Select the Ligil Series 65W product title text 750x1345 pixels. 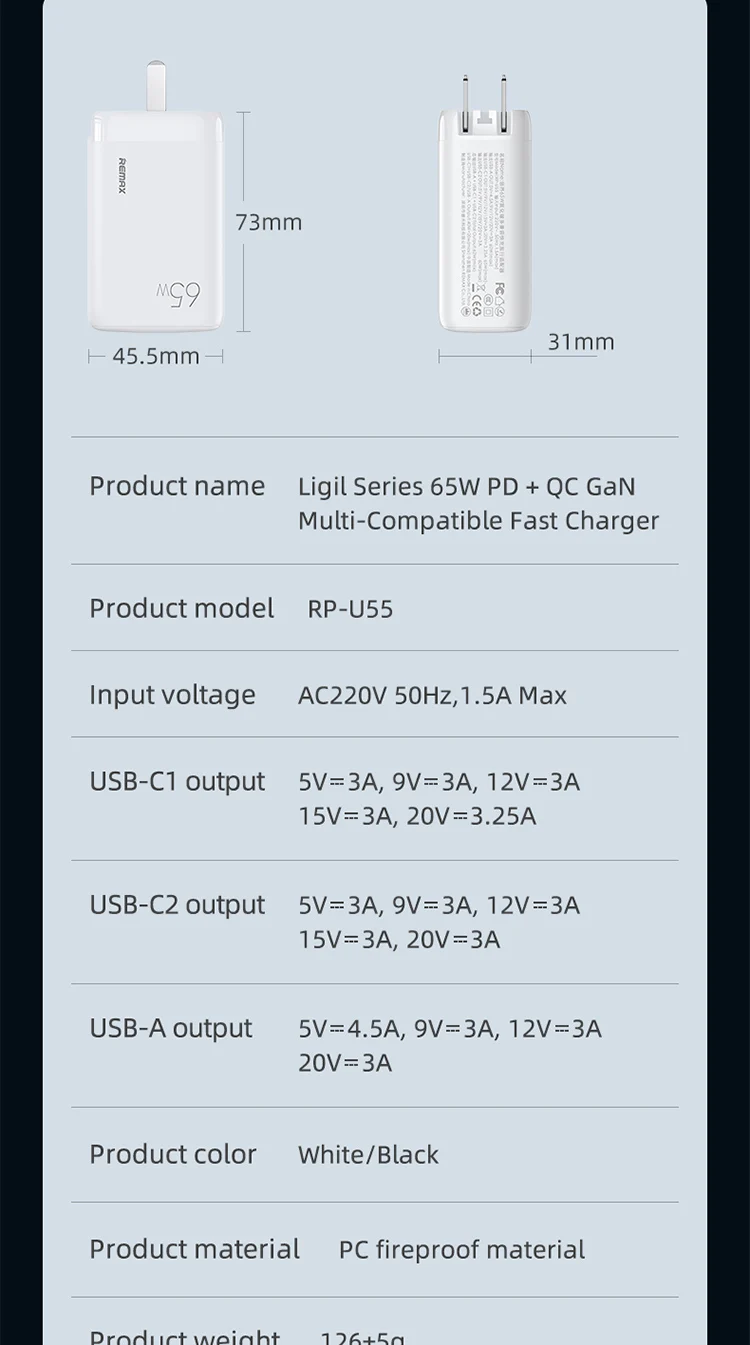click(x=478, y=503)
